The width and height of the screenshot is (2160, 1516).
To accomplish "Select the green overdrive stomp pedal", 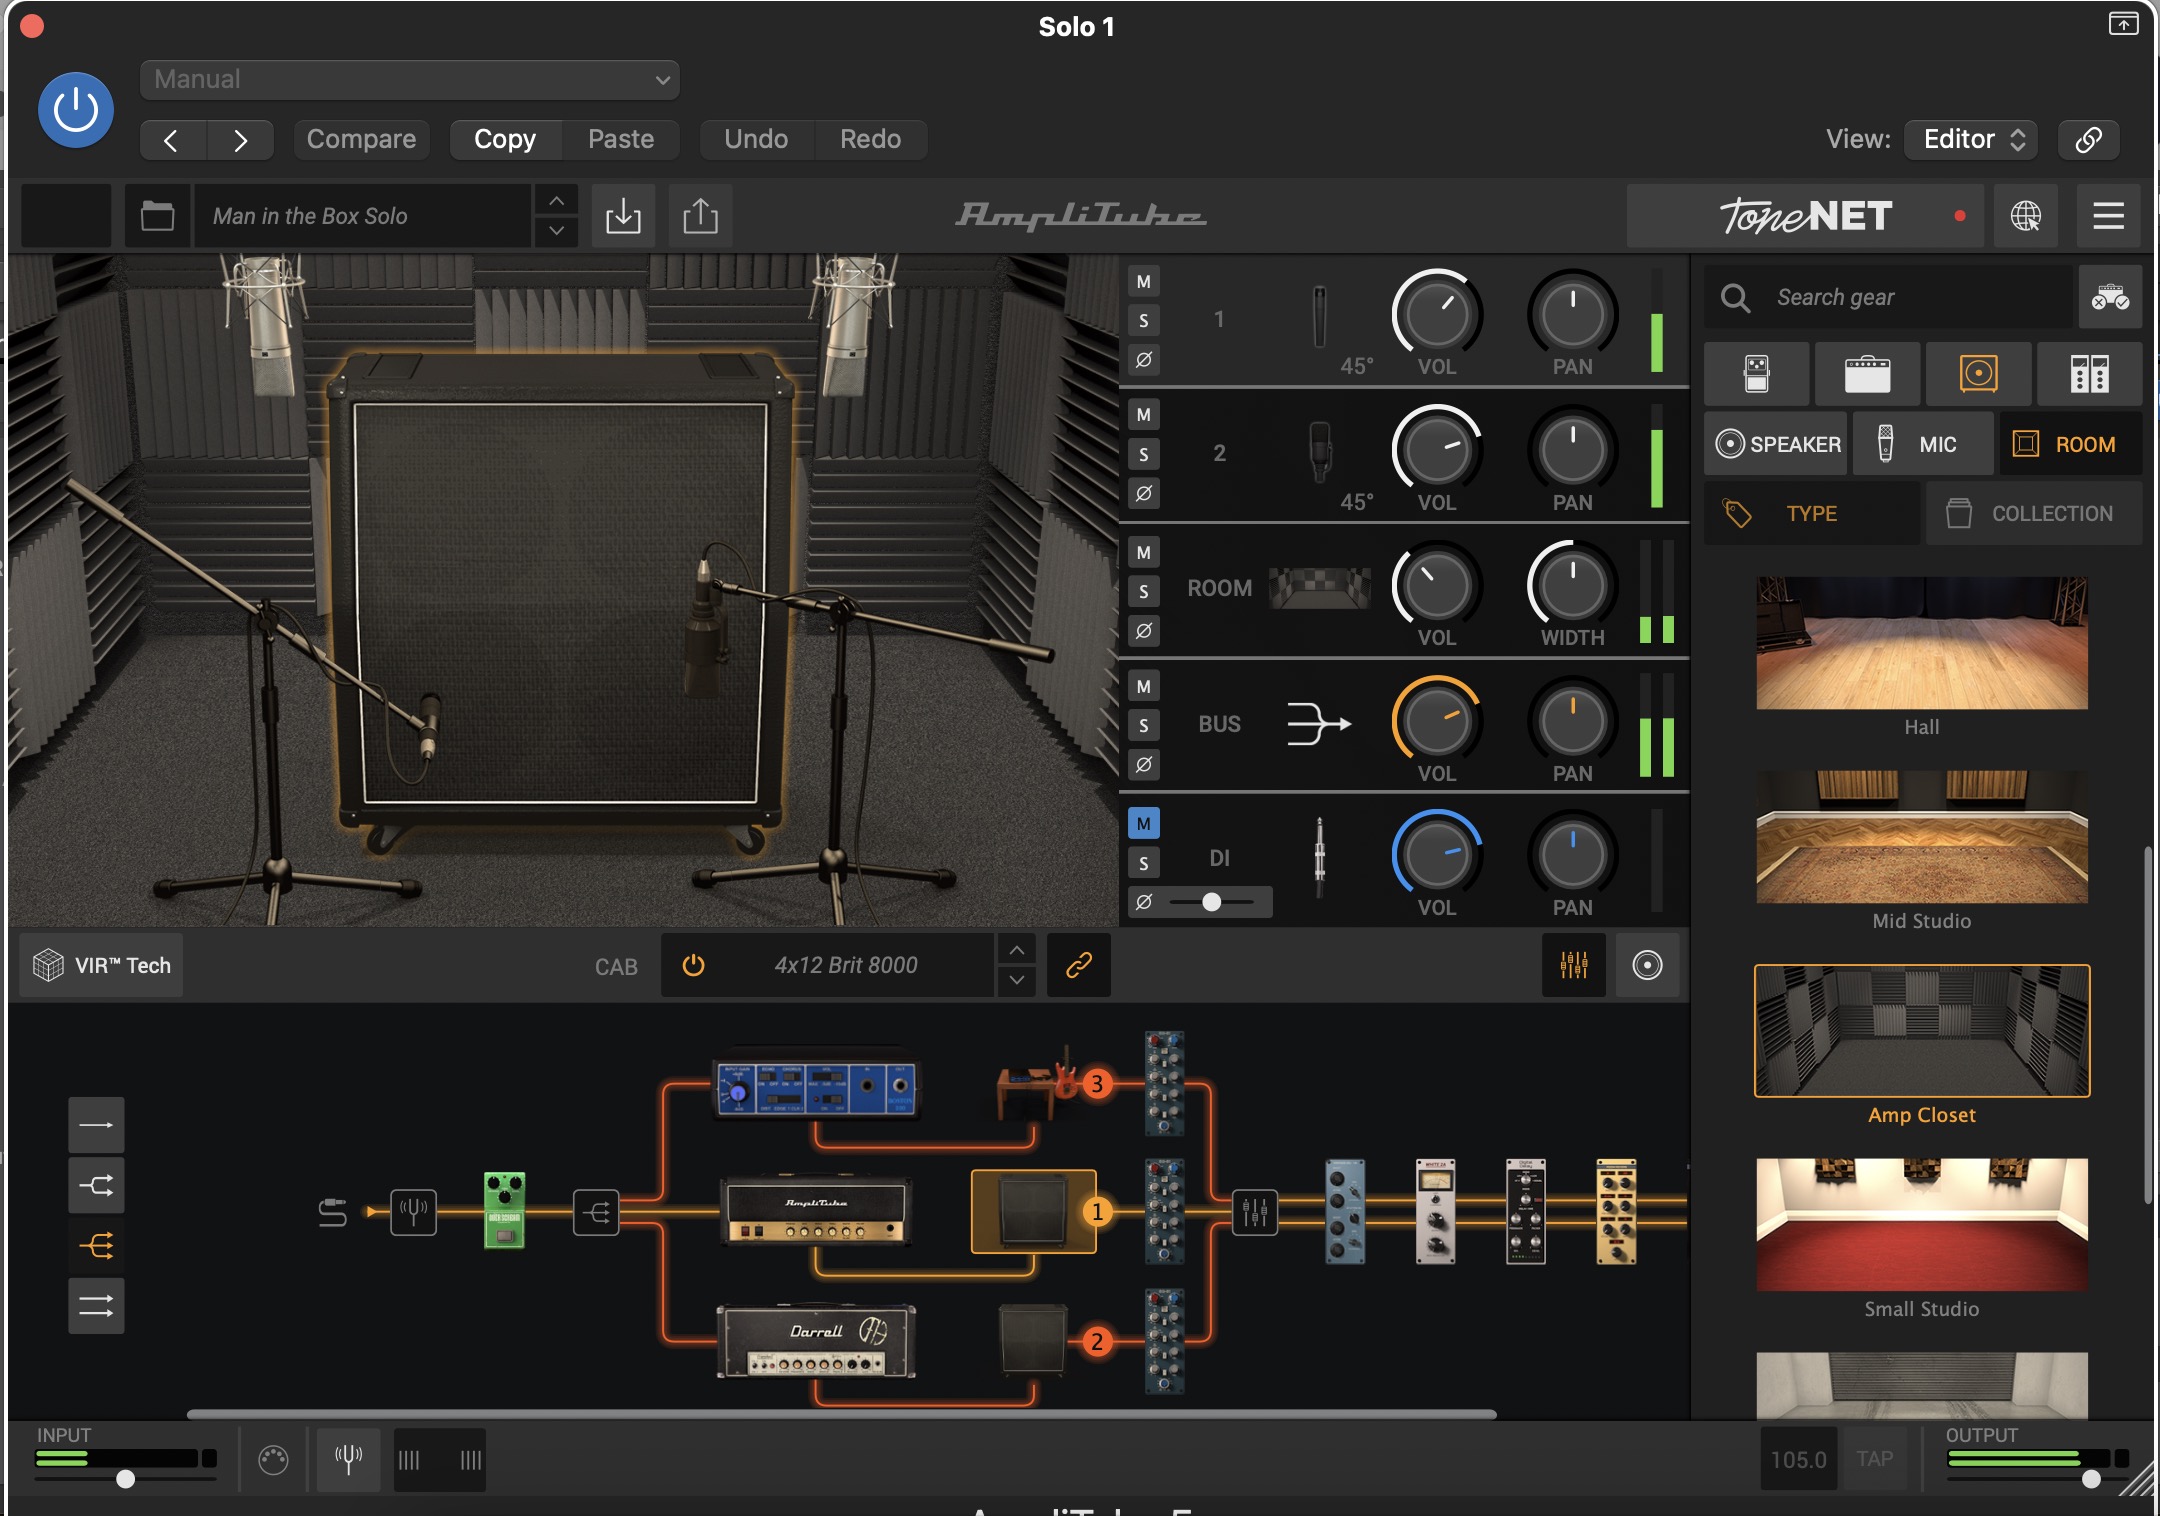I will pyautogui.click(x=504, y=1211).
